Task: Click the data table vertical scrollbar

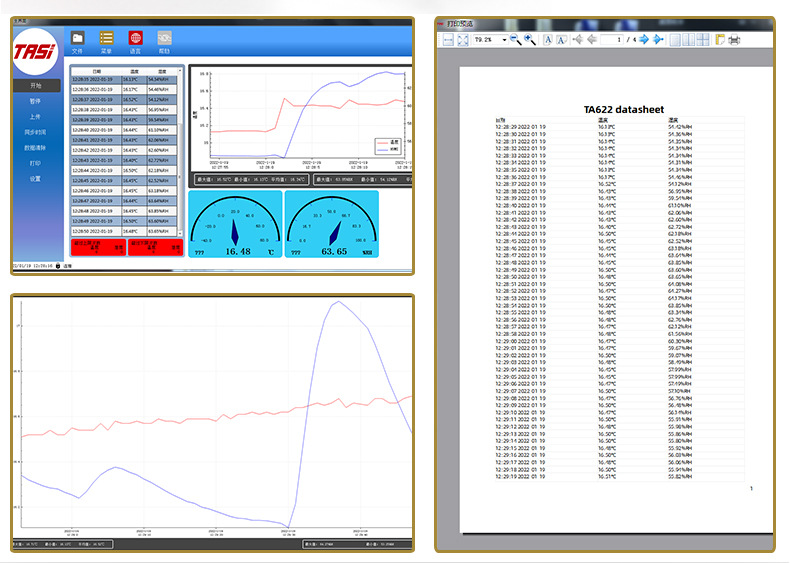Action: pos(181,150)
